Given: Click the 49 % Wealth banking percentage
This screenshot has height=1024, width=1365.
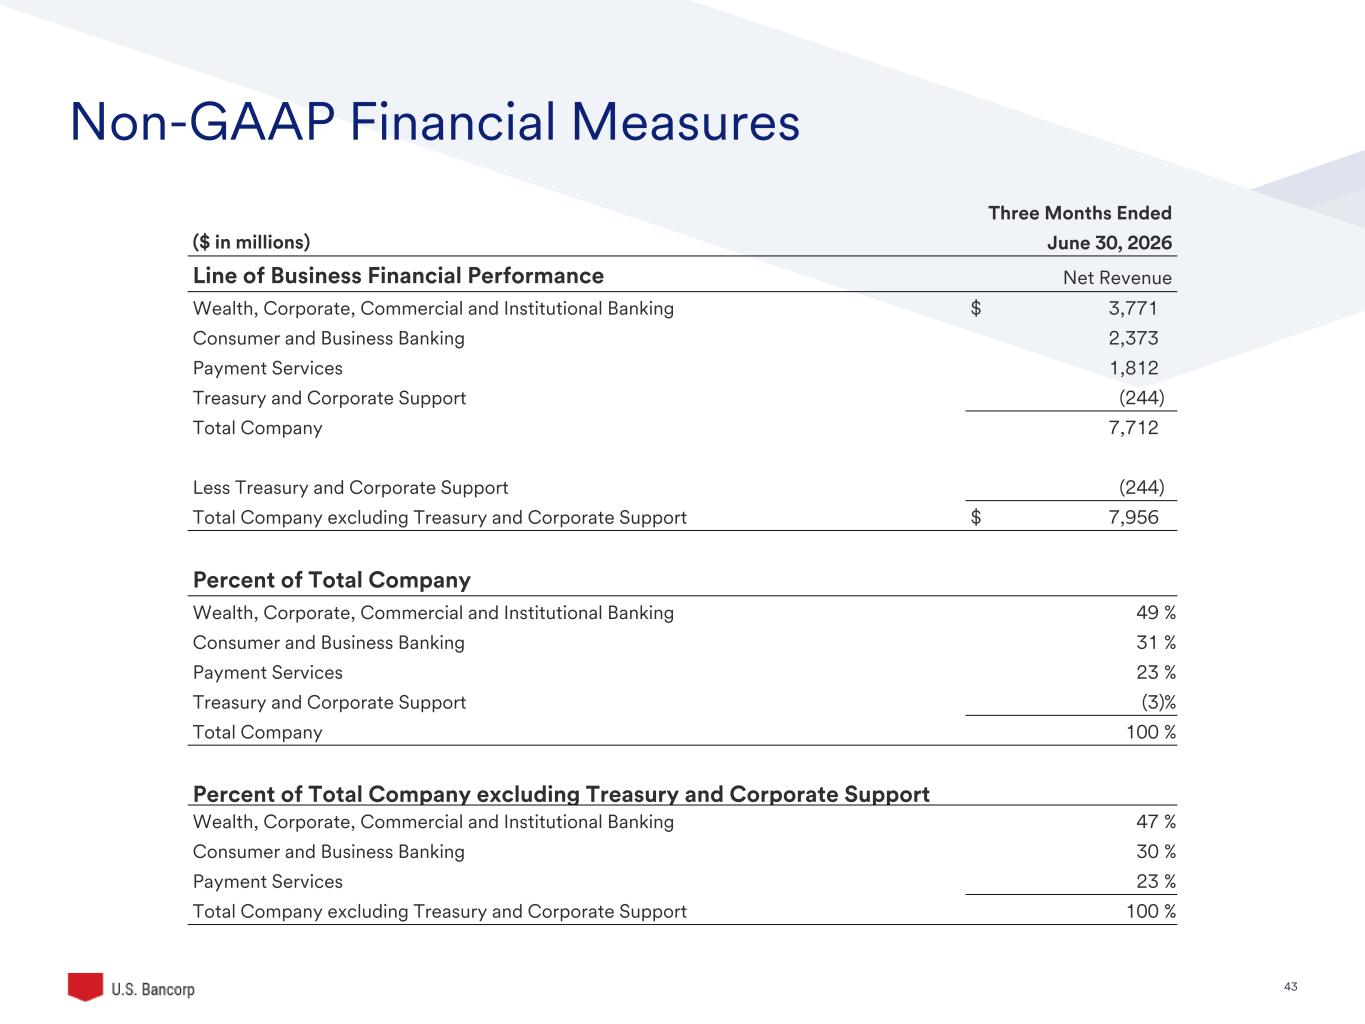Looking at the screenshot, I should 1156,613.
